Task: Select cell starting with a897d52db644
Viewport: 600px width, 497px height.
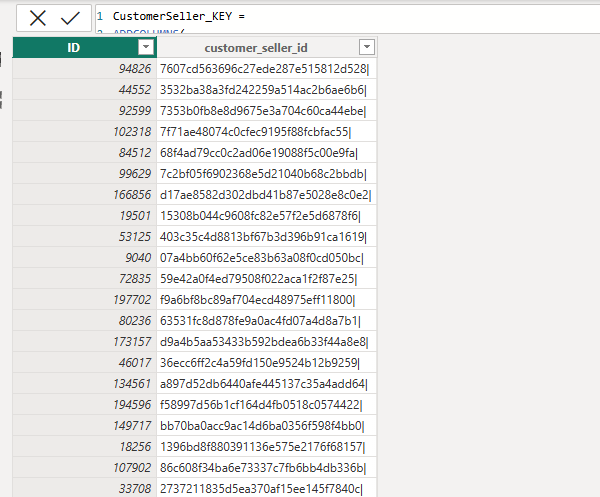Action: click(x=264, y=384)
